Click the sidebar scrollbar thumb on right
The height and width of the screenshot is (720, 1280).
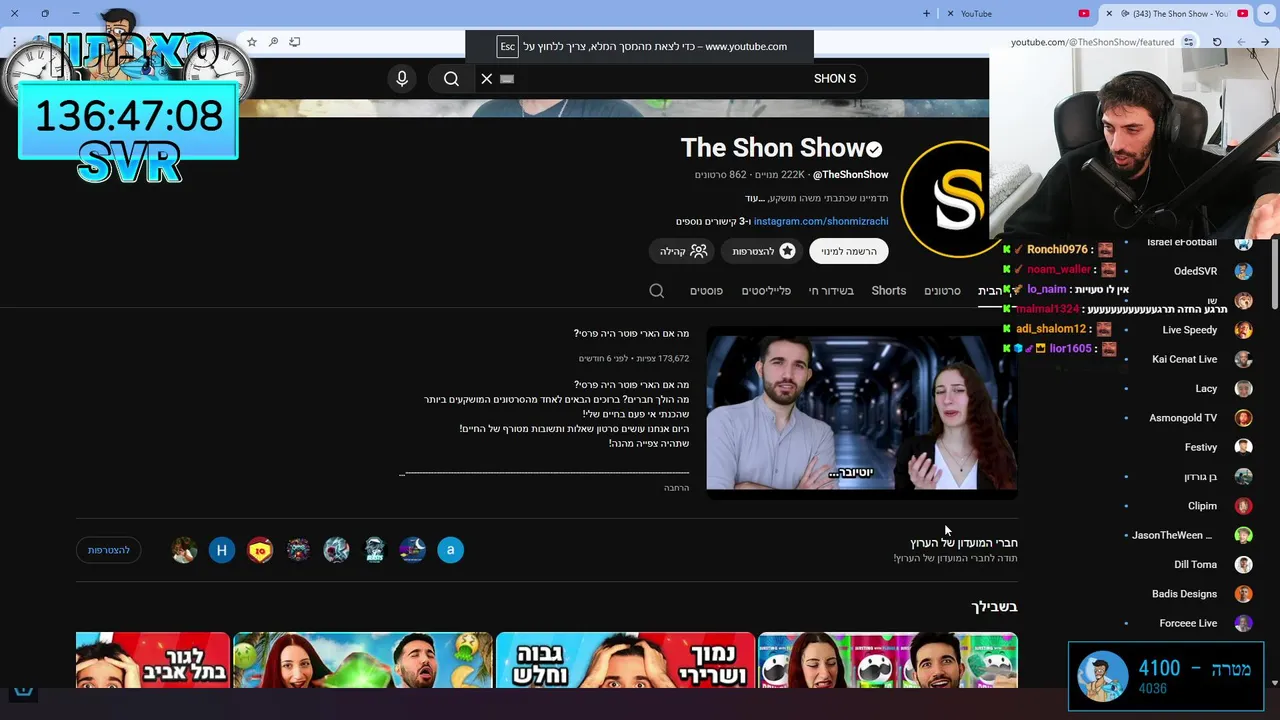pos(1274,272)
